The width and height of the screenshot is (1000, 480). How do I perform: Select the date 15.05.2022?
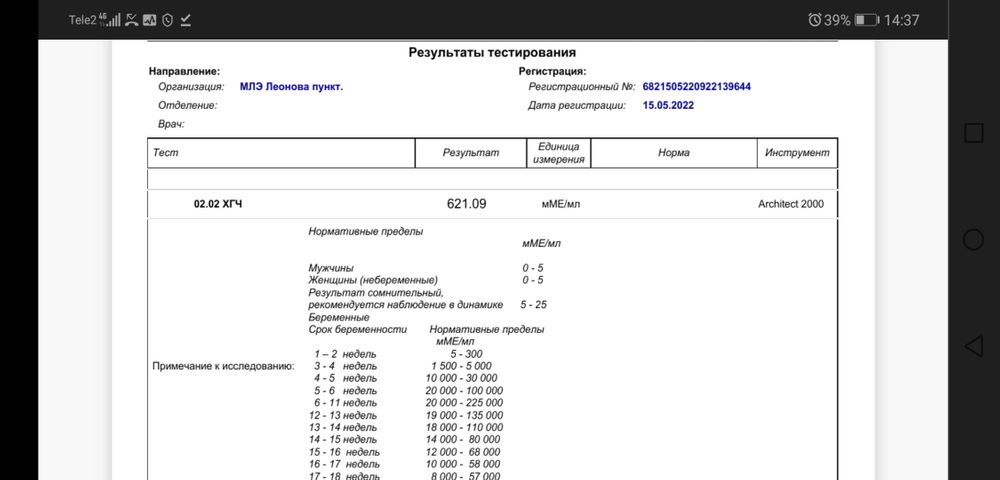click(x=668, y=106)
